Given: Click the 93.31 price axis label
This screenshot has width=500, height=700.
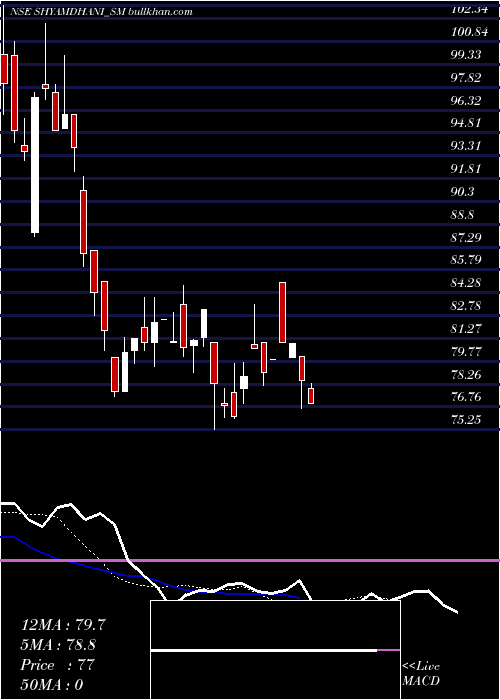Looking at the screenshot, I should [x=466, y=146].
